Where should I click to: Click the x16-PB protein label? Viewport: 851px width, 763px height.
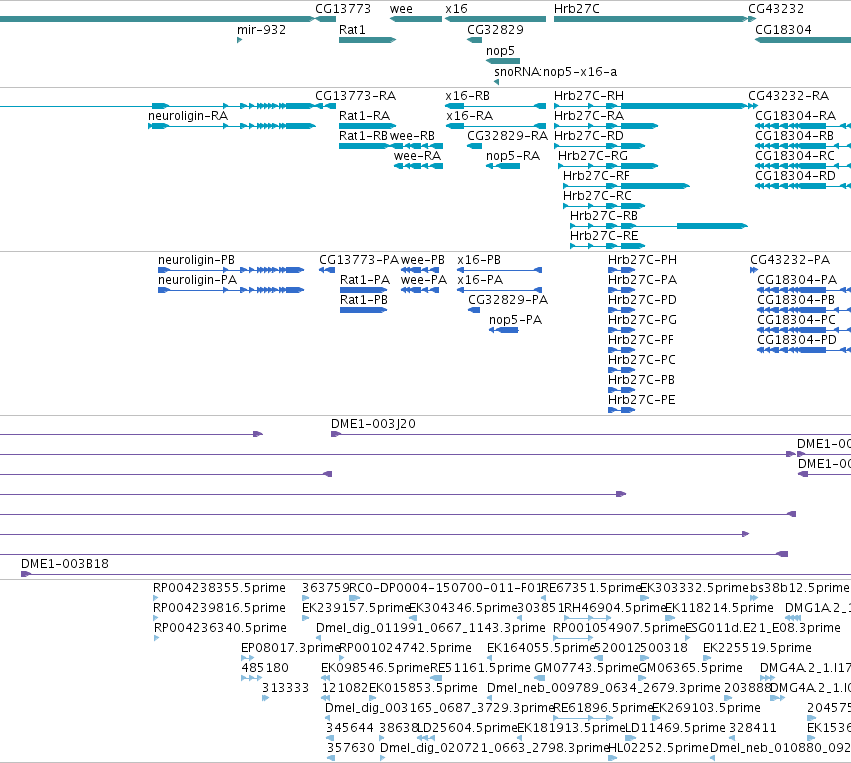(x=479, y=260)
